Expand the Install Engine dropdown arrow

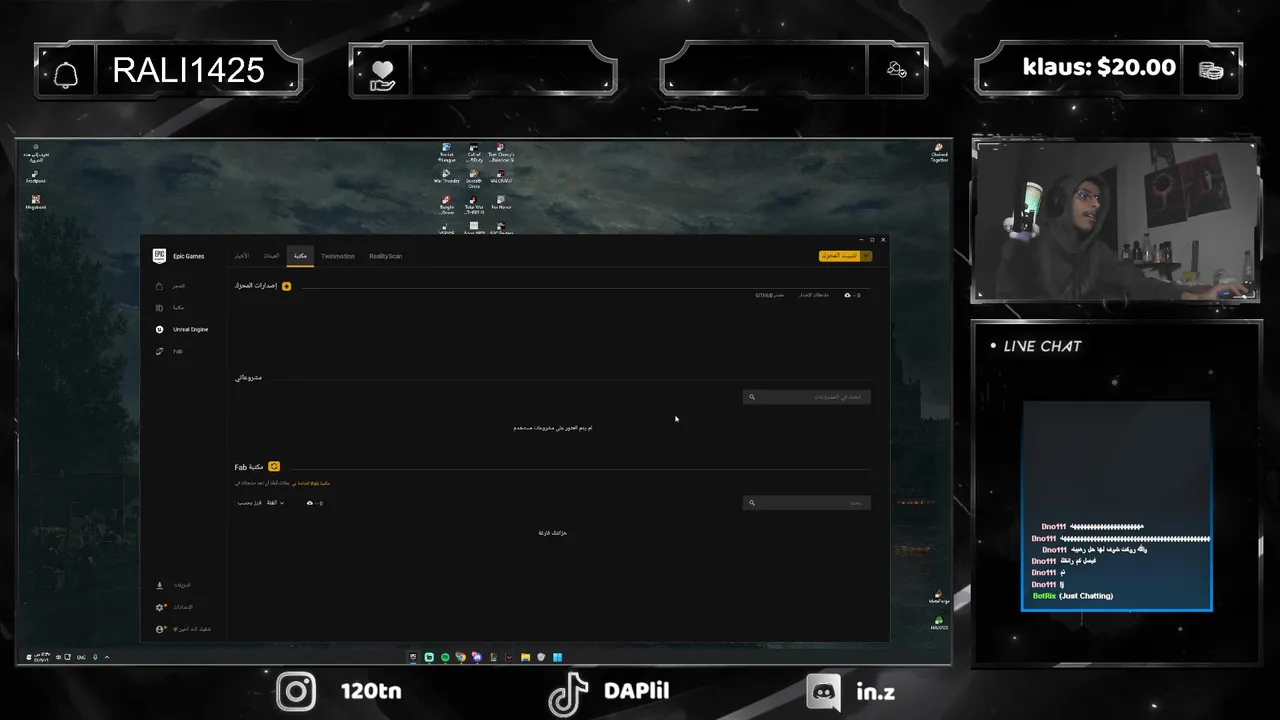(x=866, y=256)
